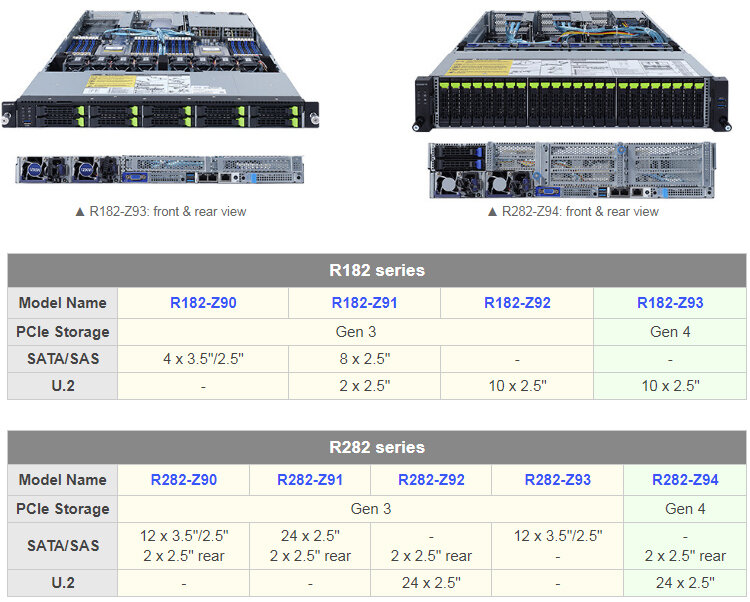Viewport: 750px width, 602px height.
Task: Click the '24 x 2.5"' U.2 cell for R282-Z94
Action: coord(685,582)
